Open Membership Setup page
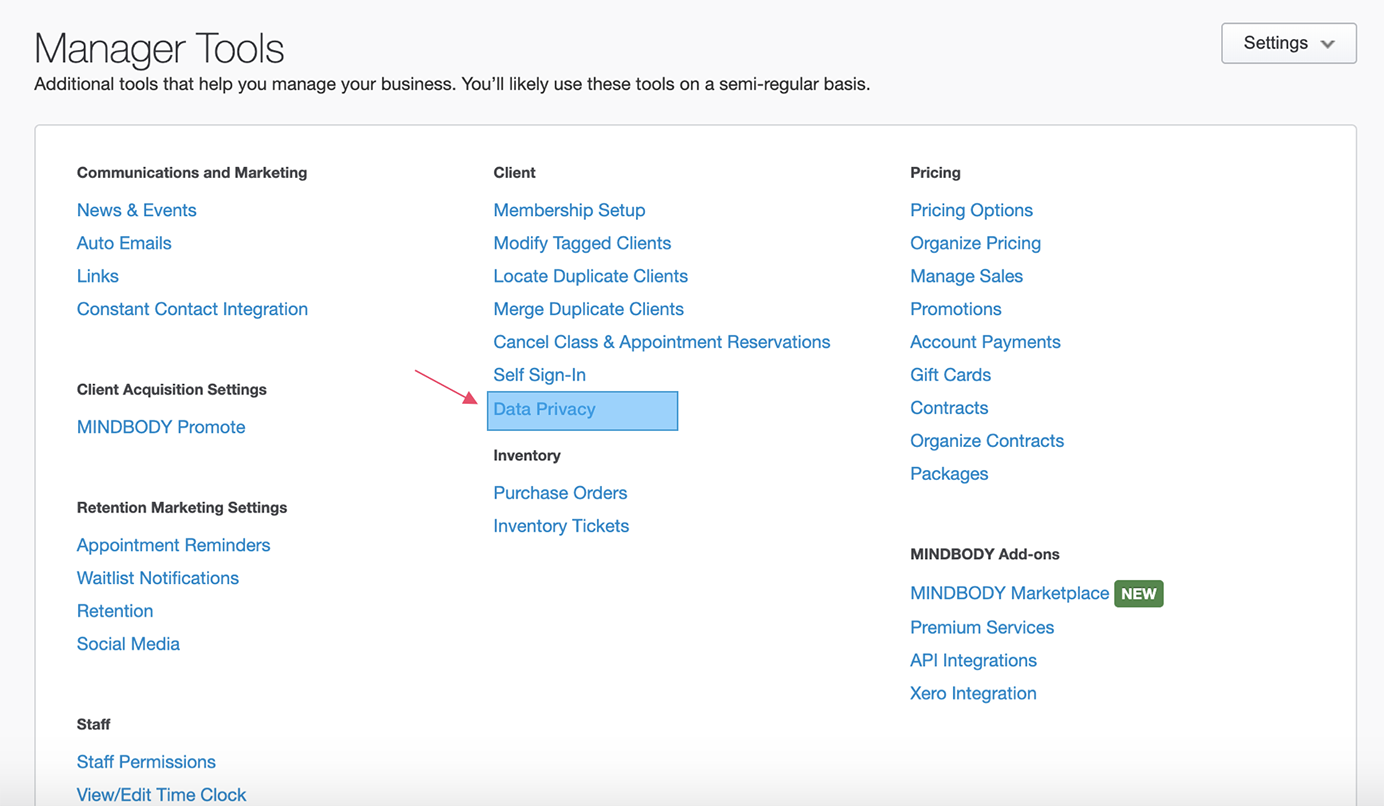This screenshot has height=806, width=1384. [569, 210]
